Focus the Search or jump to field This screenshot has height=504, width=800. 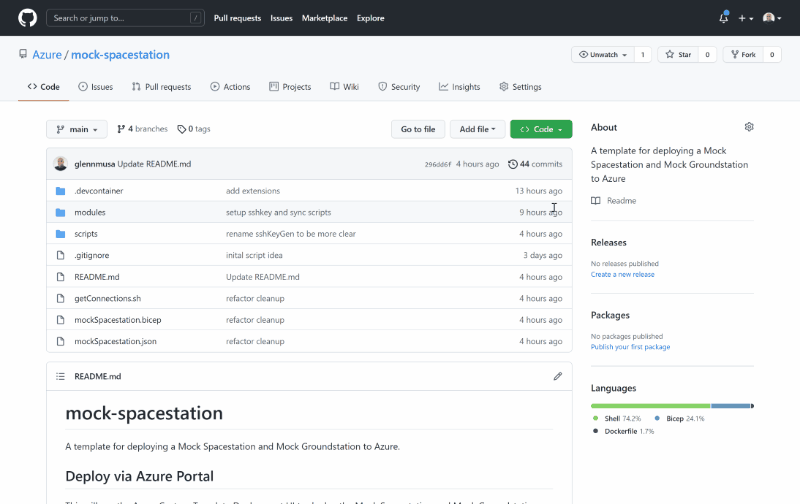(126, 18)
